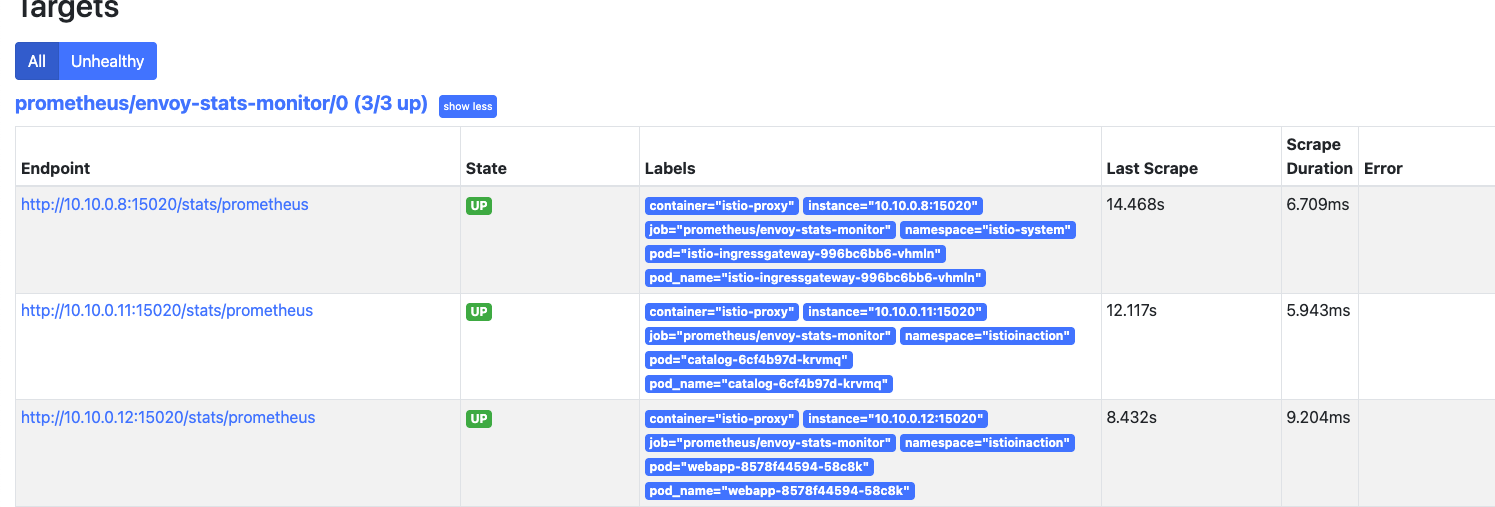Click UP state badge for 10.10.0.11 row

[x=479, y=312]
